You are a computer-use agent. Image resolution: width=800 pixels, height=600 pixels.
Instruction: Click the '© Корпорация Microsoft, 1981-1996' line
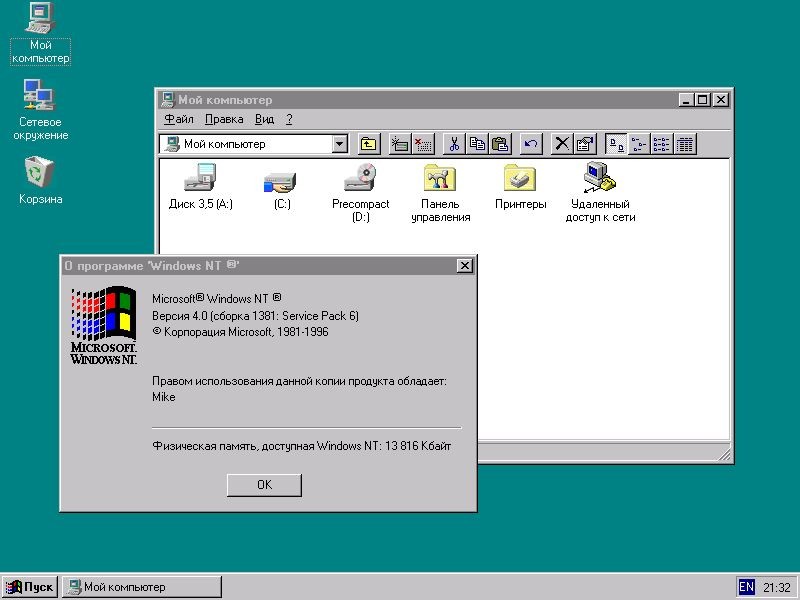pos(240,332)
